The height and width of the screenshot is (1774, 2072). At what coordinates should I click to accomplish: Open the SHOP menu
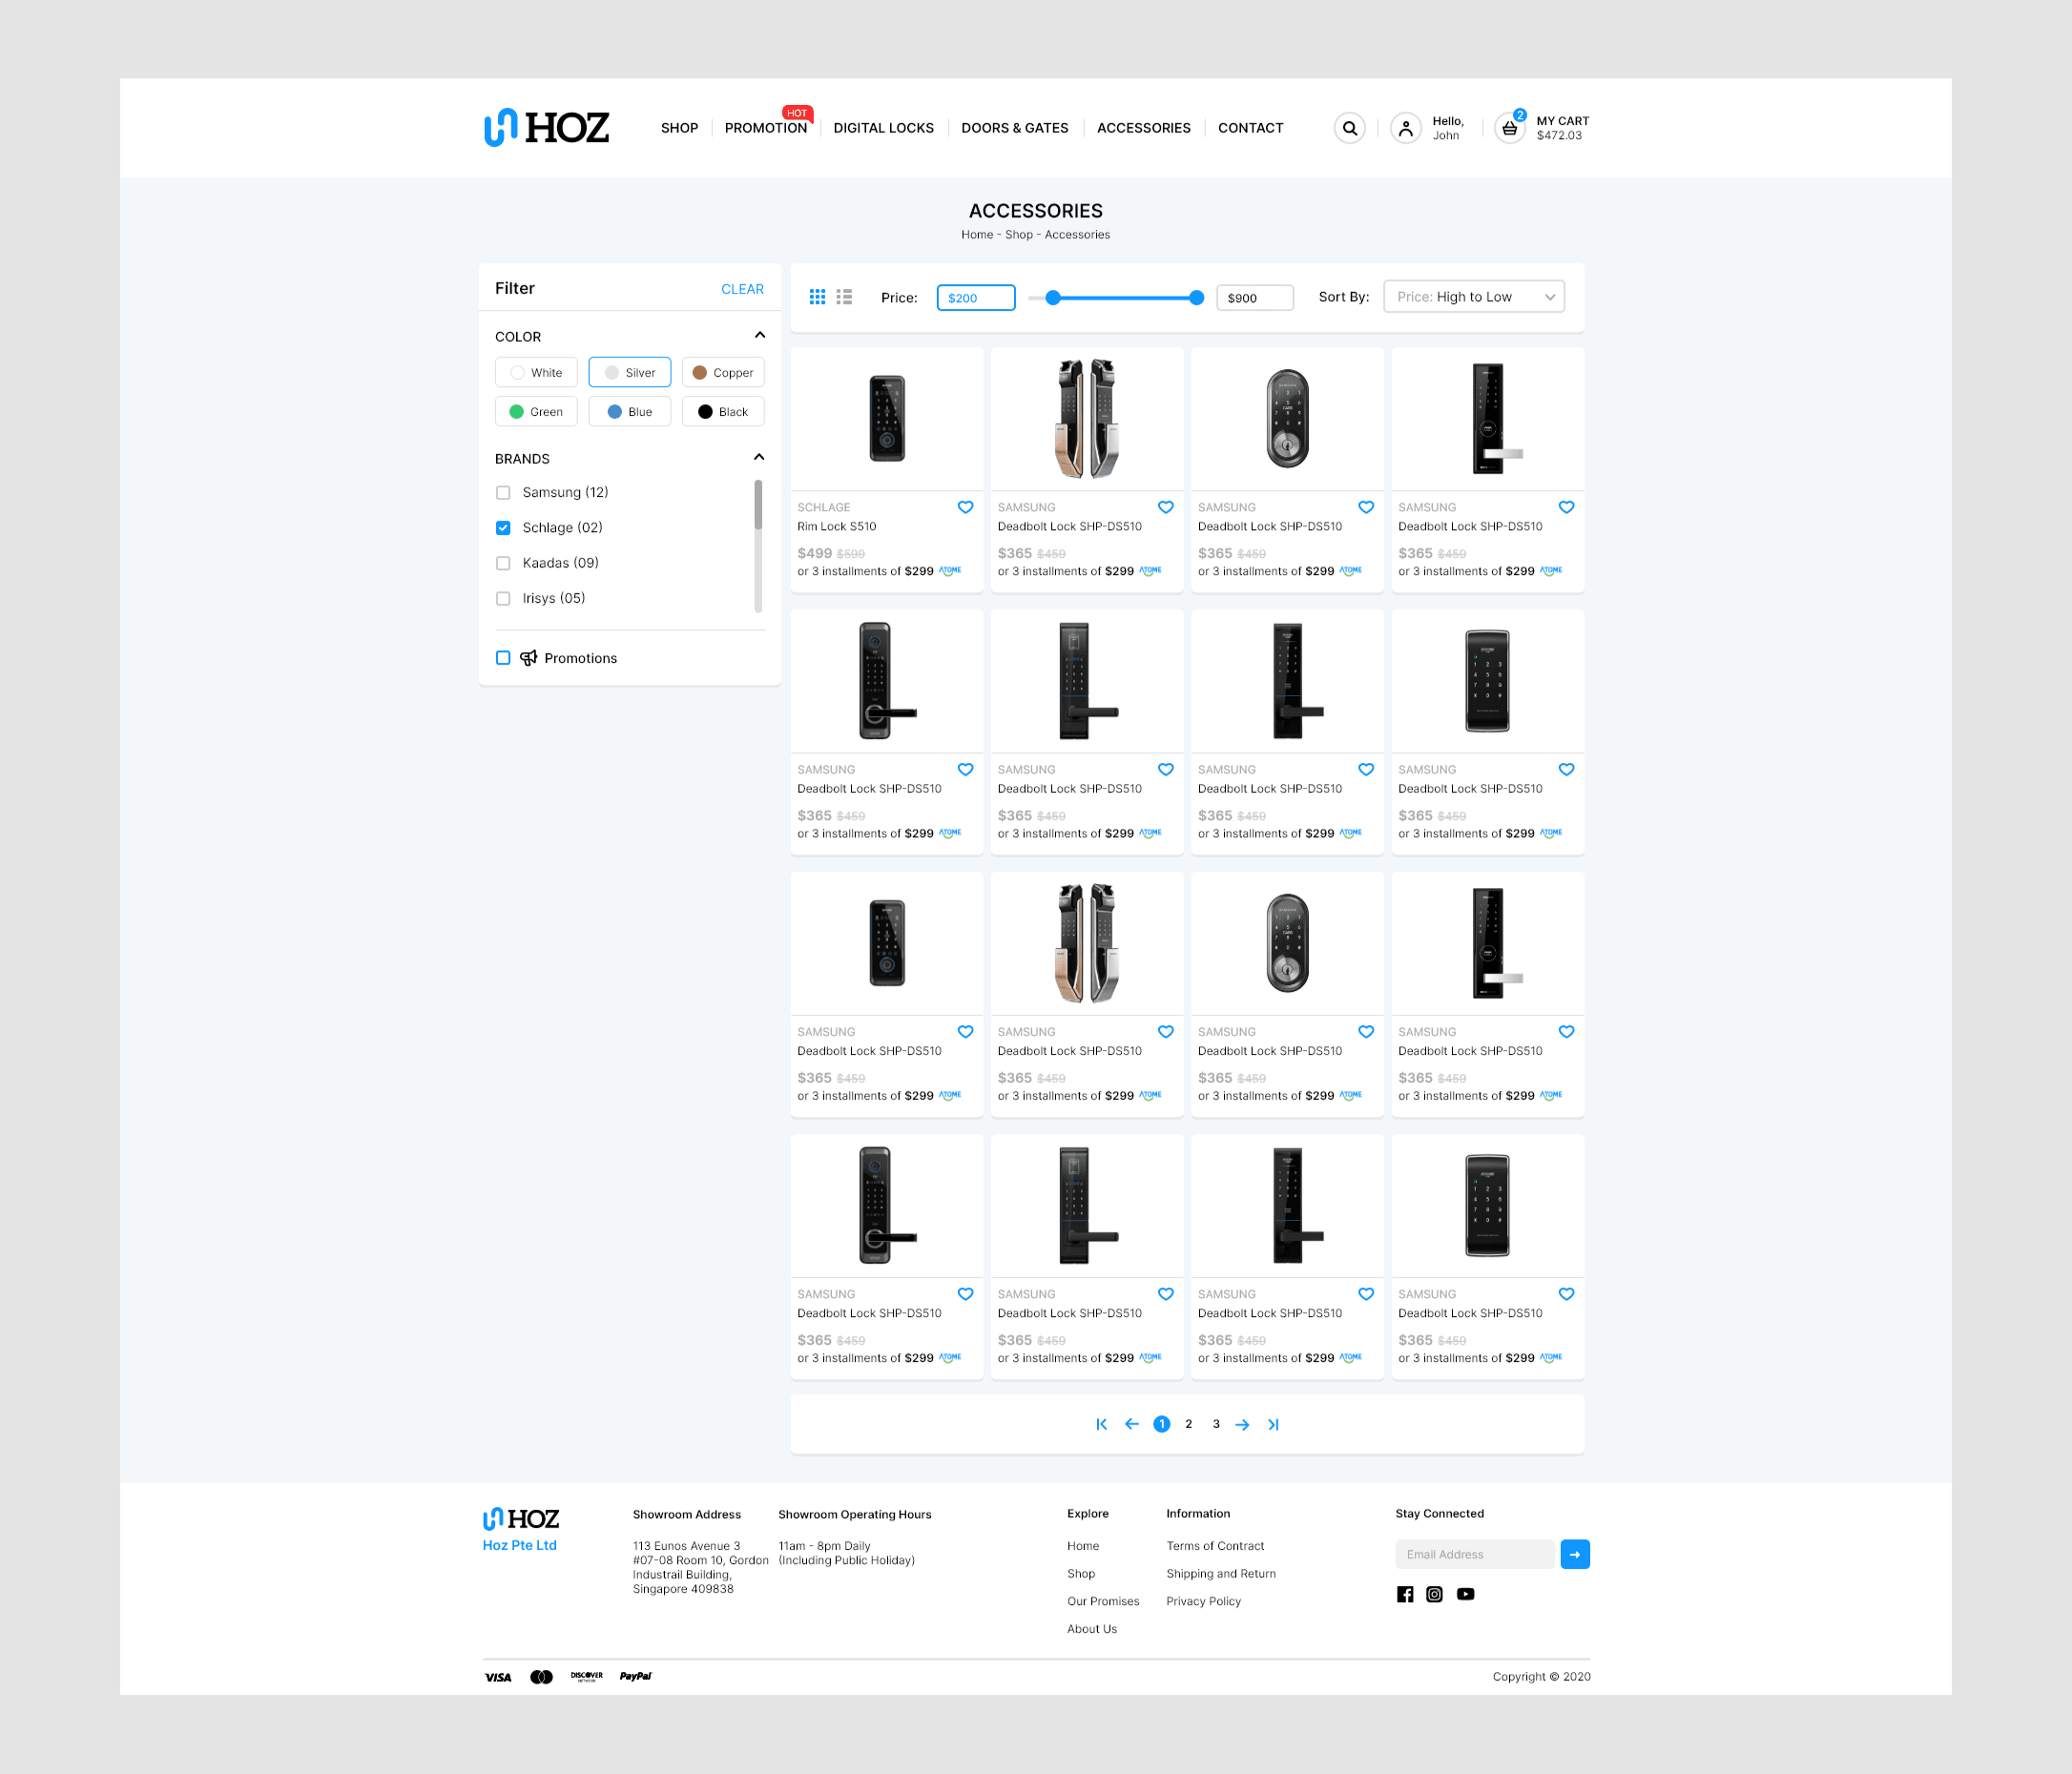pyautogui.click(x=679, y=128)
